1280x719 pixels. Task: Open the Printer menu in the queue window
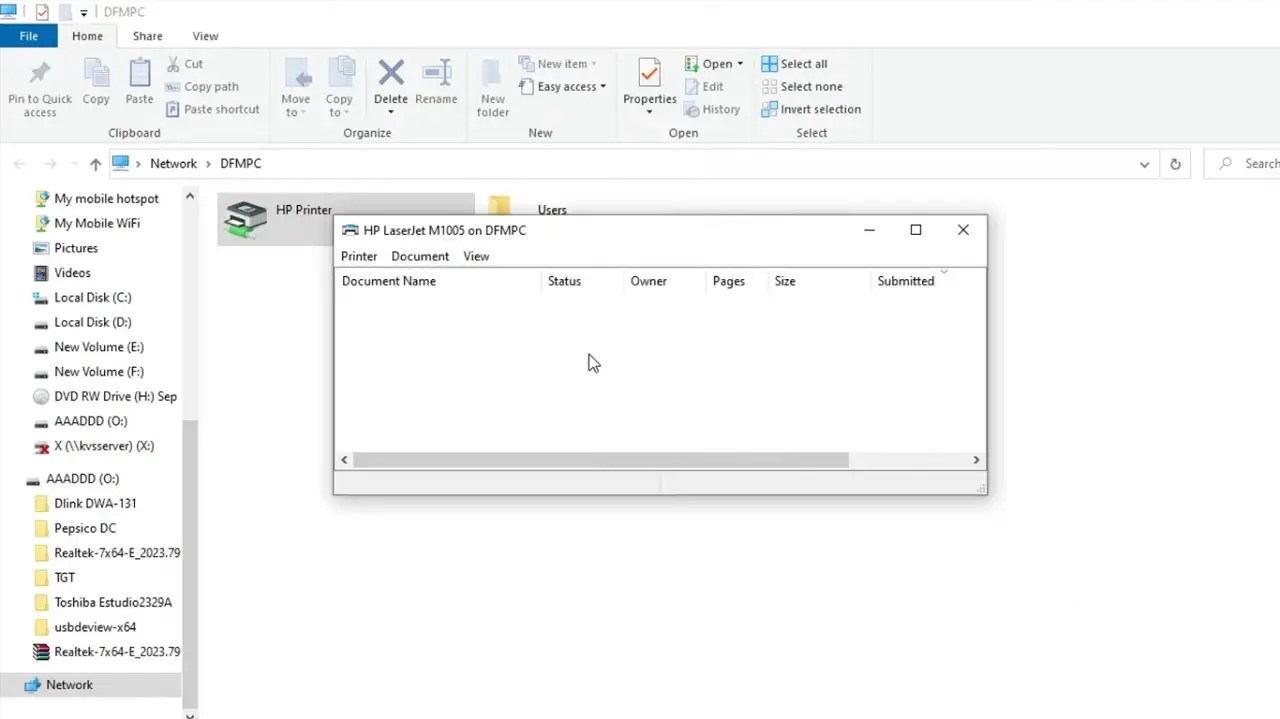[358, 256]
